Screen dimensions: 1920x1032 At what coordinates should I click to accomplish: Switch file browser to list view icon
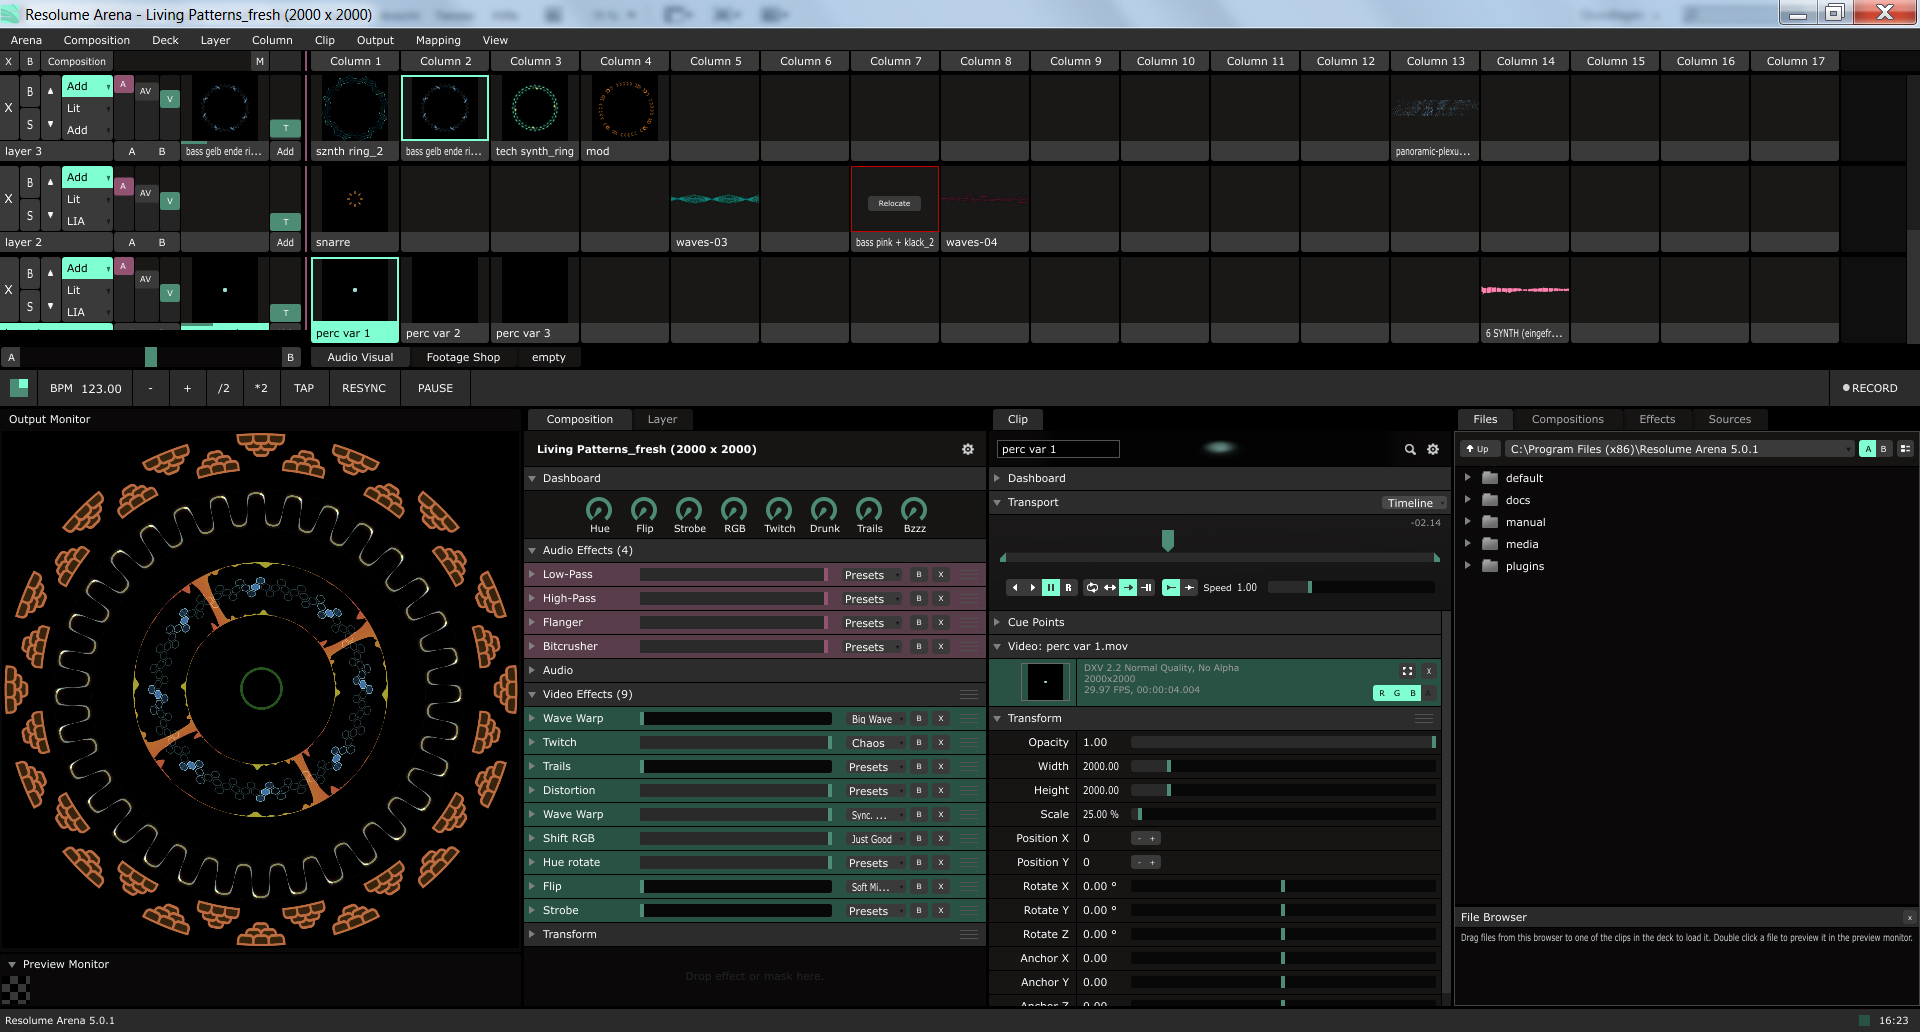(x=1905, y=449)
